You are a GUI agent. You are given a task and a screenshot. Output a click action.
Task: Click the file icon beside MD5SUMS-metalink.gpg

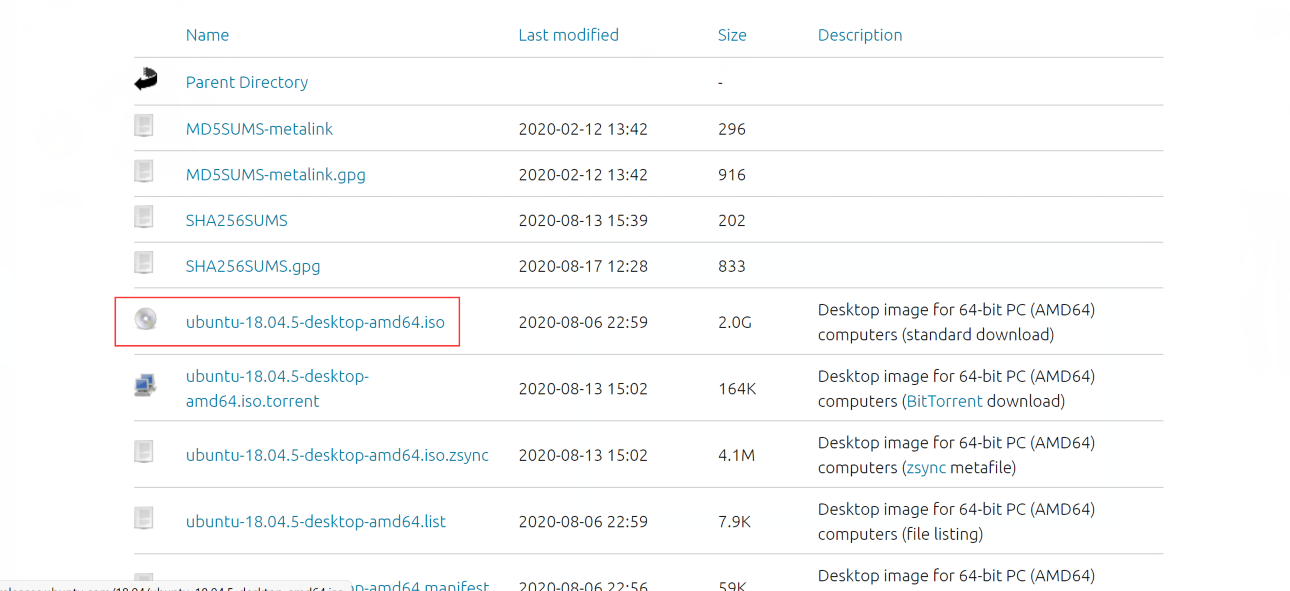(x=145, y=172)
